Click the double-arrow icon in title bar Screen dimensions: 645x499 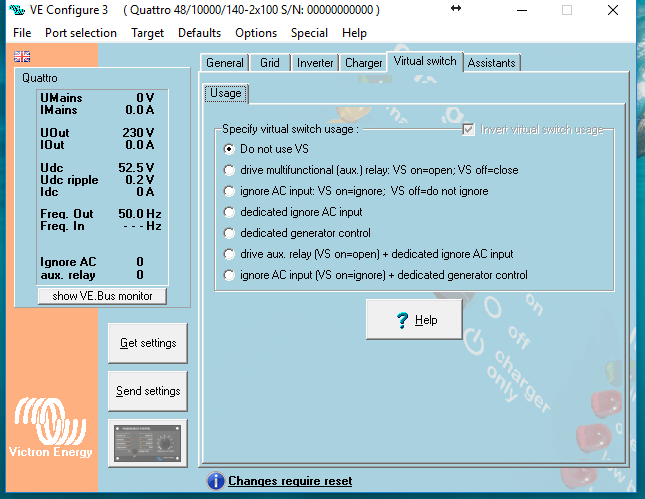tap(456, 8)
